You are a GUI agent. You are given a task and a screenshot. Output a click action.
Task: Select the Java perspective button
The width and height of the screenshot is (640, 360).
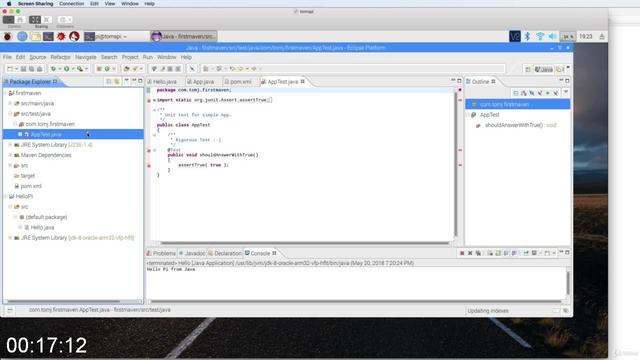point(543,69)
